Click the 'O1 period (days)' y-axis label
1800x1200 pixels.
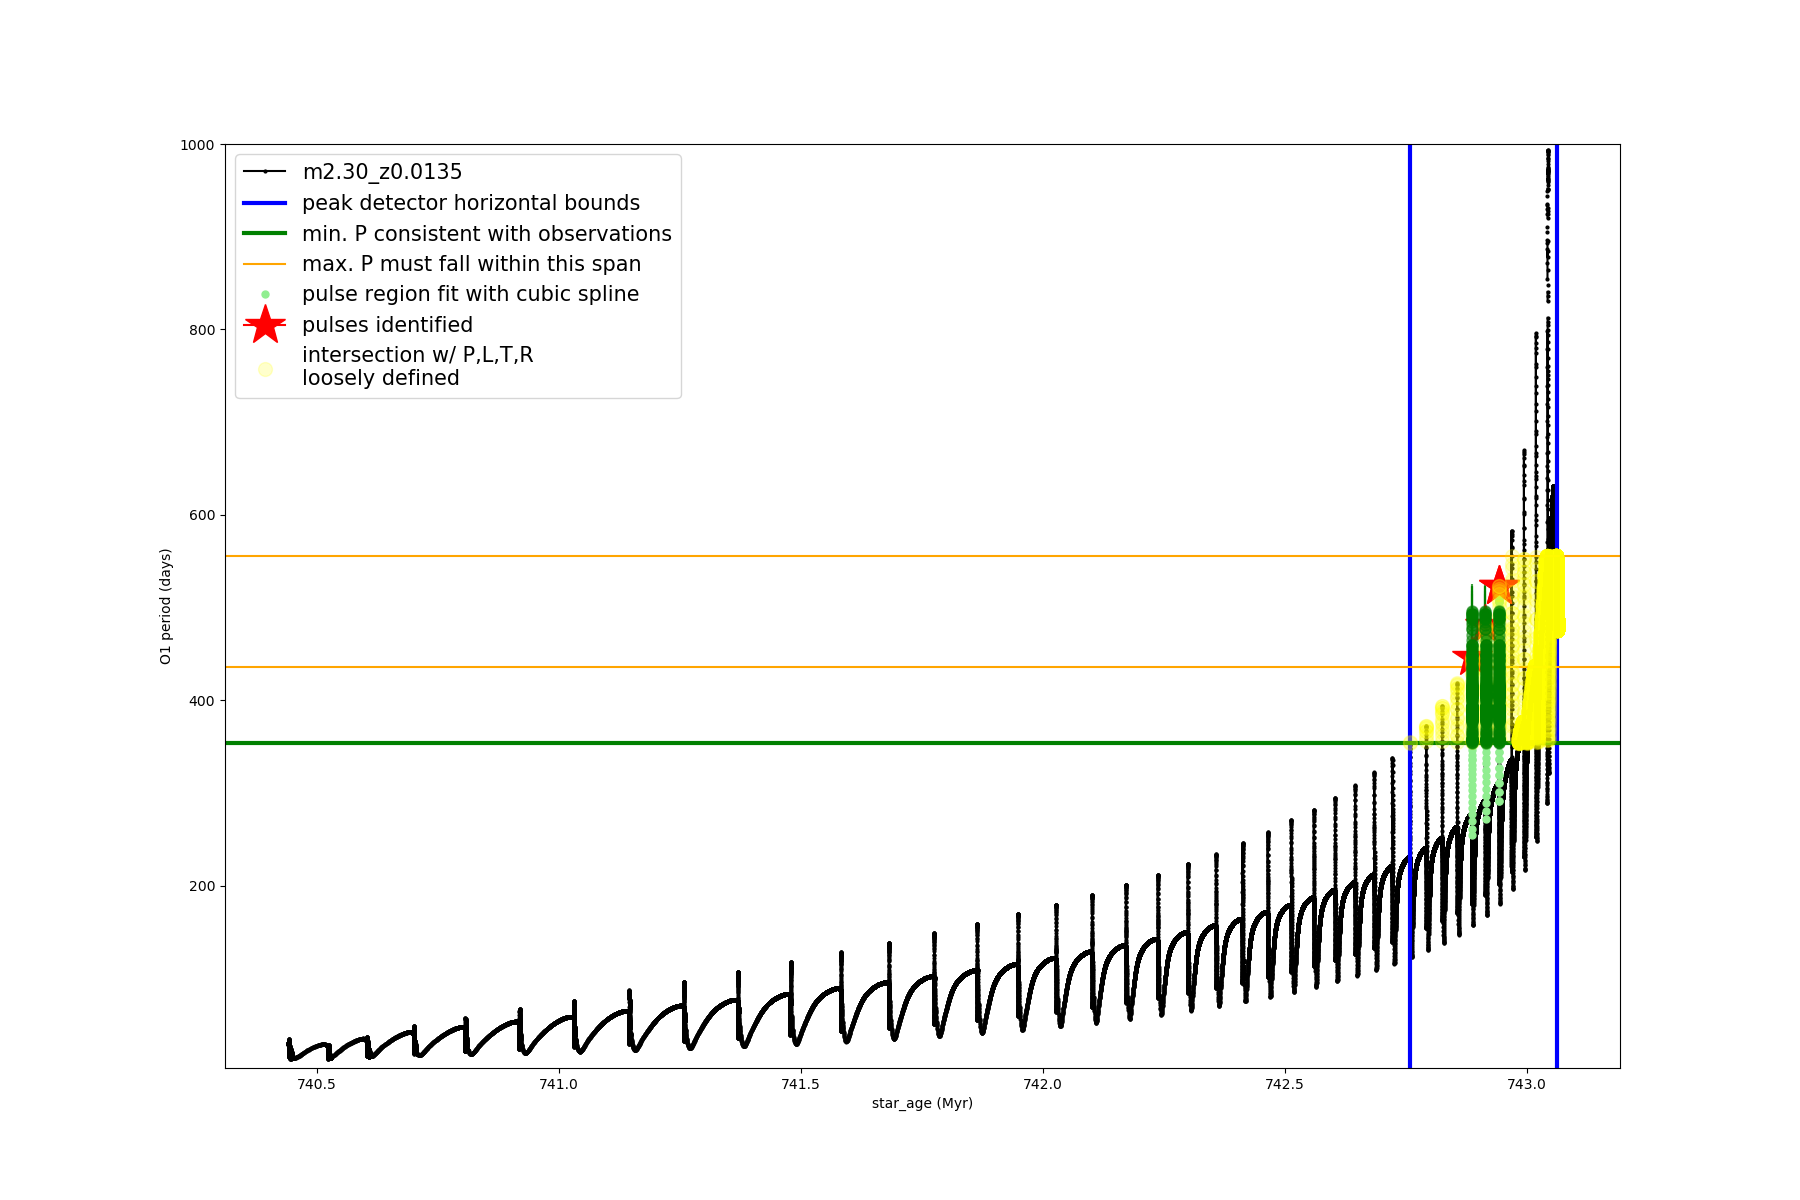pos(166,606)
